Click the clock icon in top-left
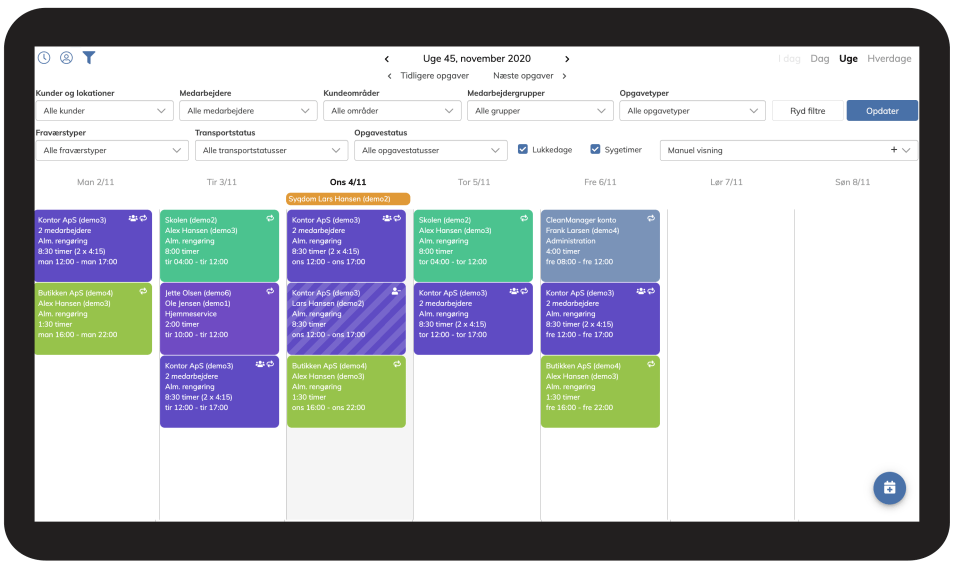Image resolution: width=954 pixels, height=567 pixels. (x=44, y=58)
